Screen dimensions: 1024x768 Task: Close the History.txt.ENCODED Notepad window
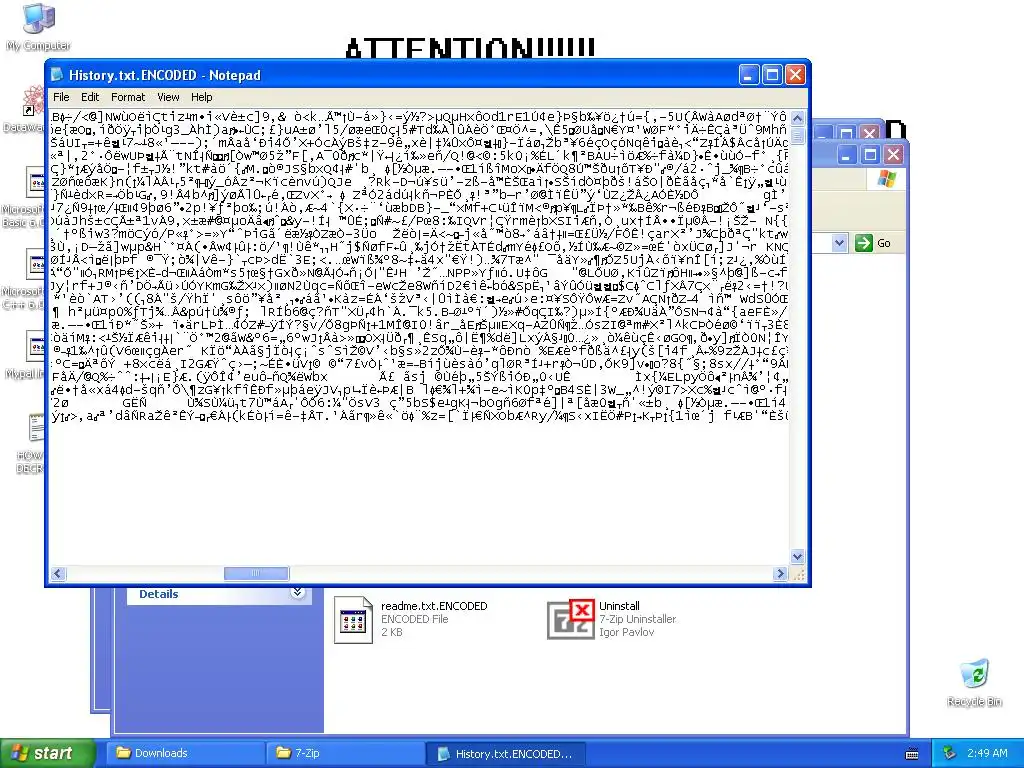click(x=795, y=75)
